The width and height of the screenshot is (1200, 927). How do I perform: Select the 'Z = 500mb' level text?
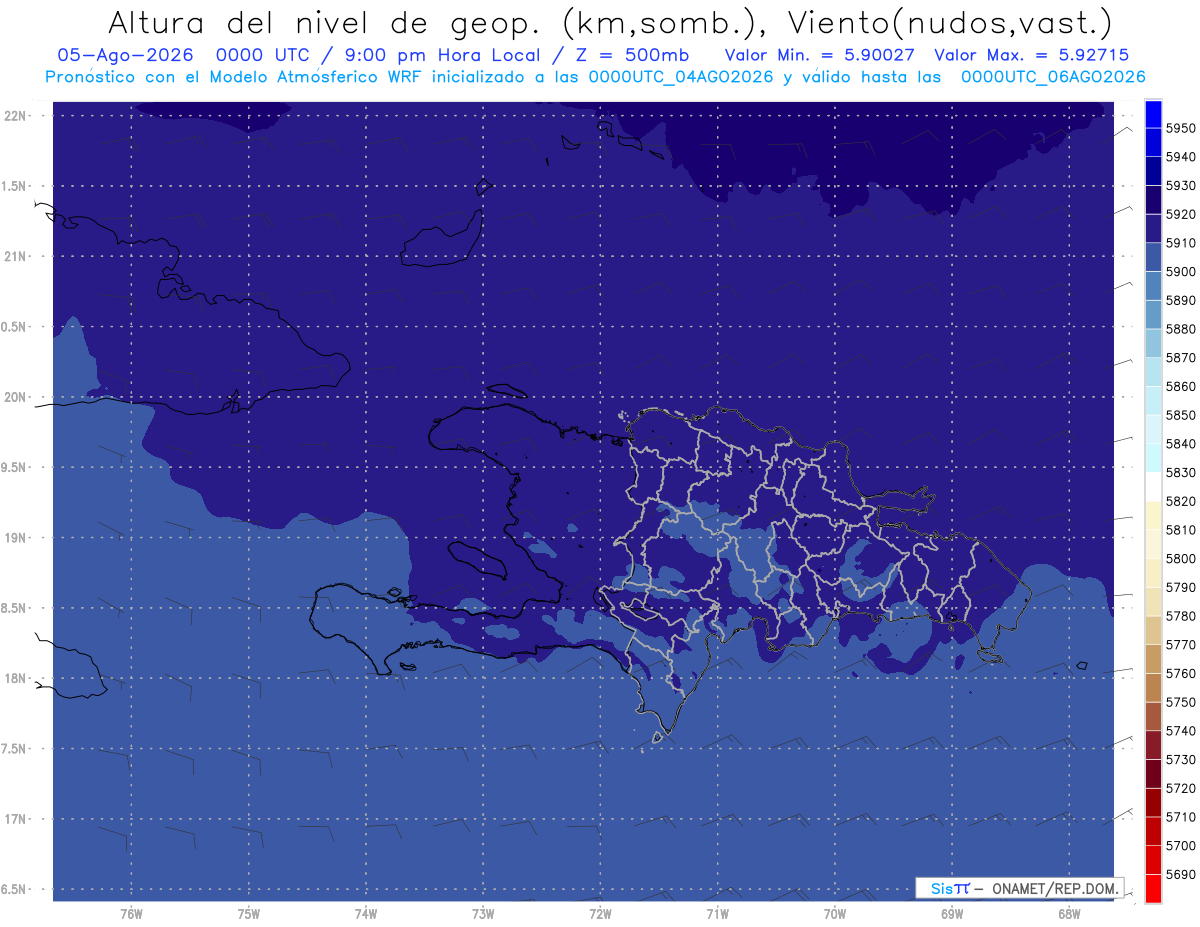[631, 55]
